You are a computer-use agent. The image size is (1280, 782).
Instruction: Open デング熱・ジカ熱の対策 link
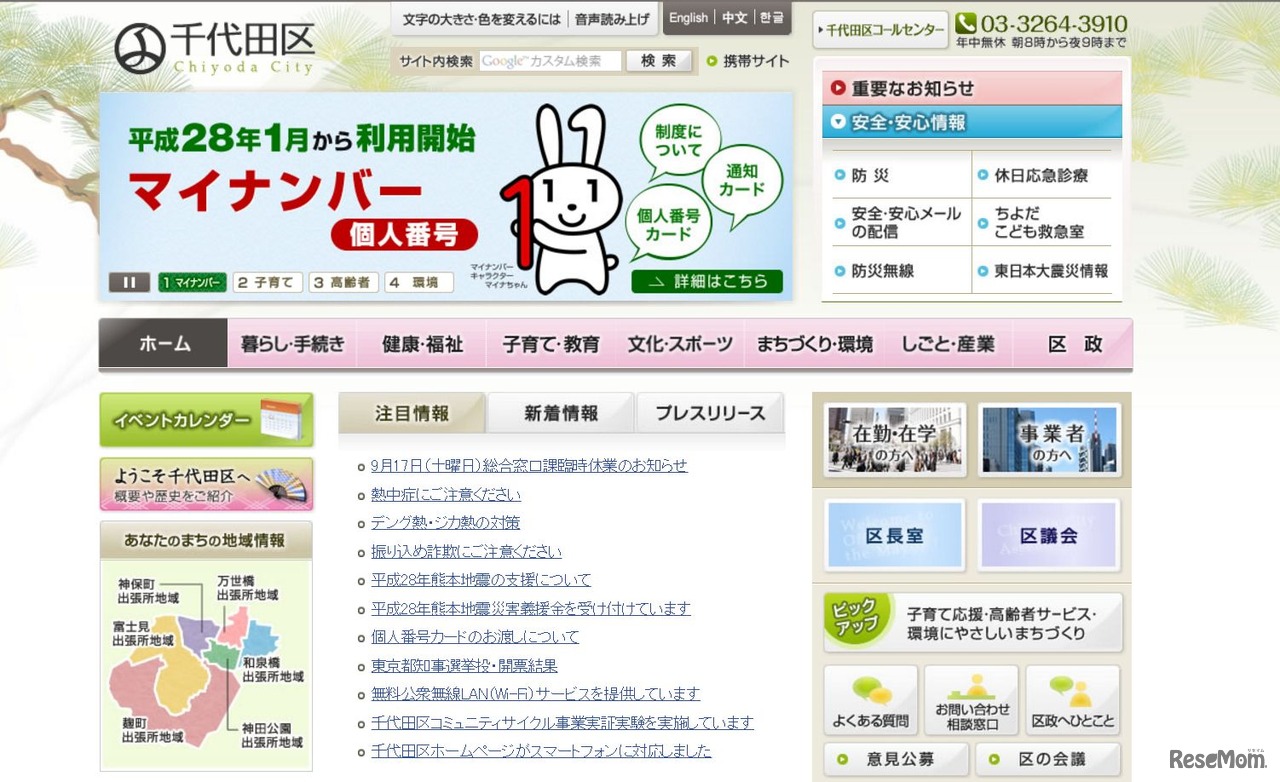pos(445,523)
